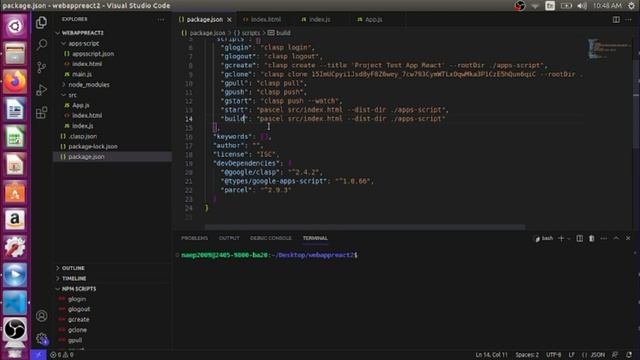Expand the OUTLINE section
Viewport: 640px width, 360px height.
click(73, 268)
